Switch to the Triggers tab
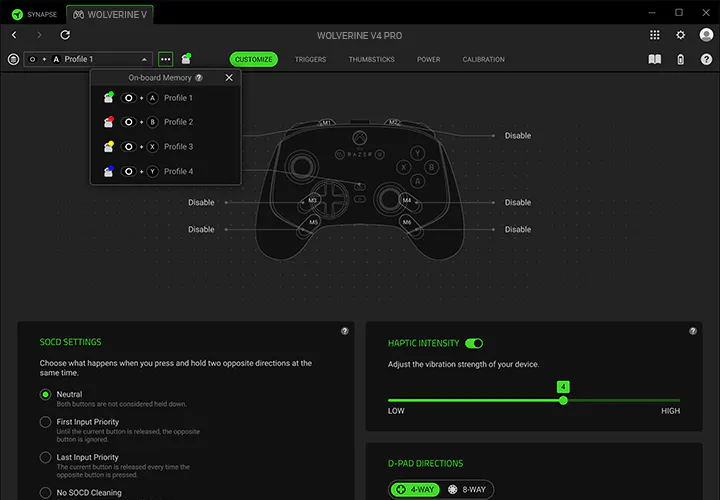Screen dimensions: 720x500 [x=310, y=59]
